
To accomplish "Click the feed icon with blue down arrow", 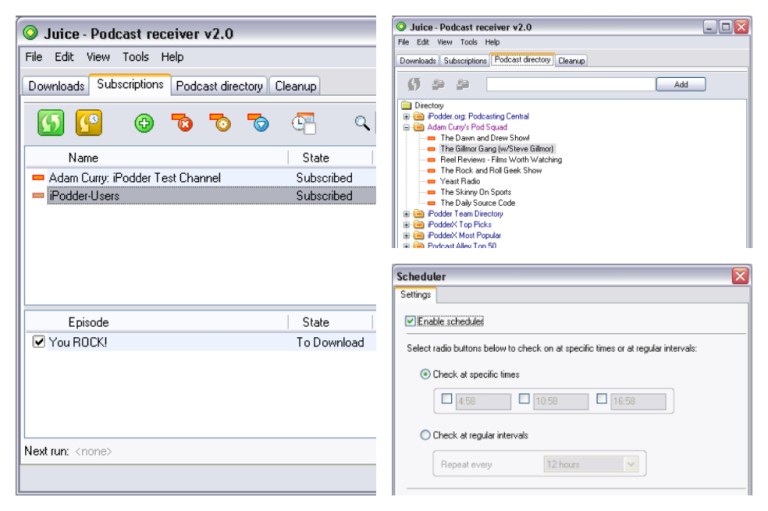I will pos(258,122).
